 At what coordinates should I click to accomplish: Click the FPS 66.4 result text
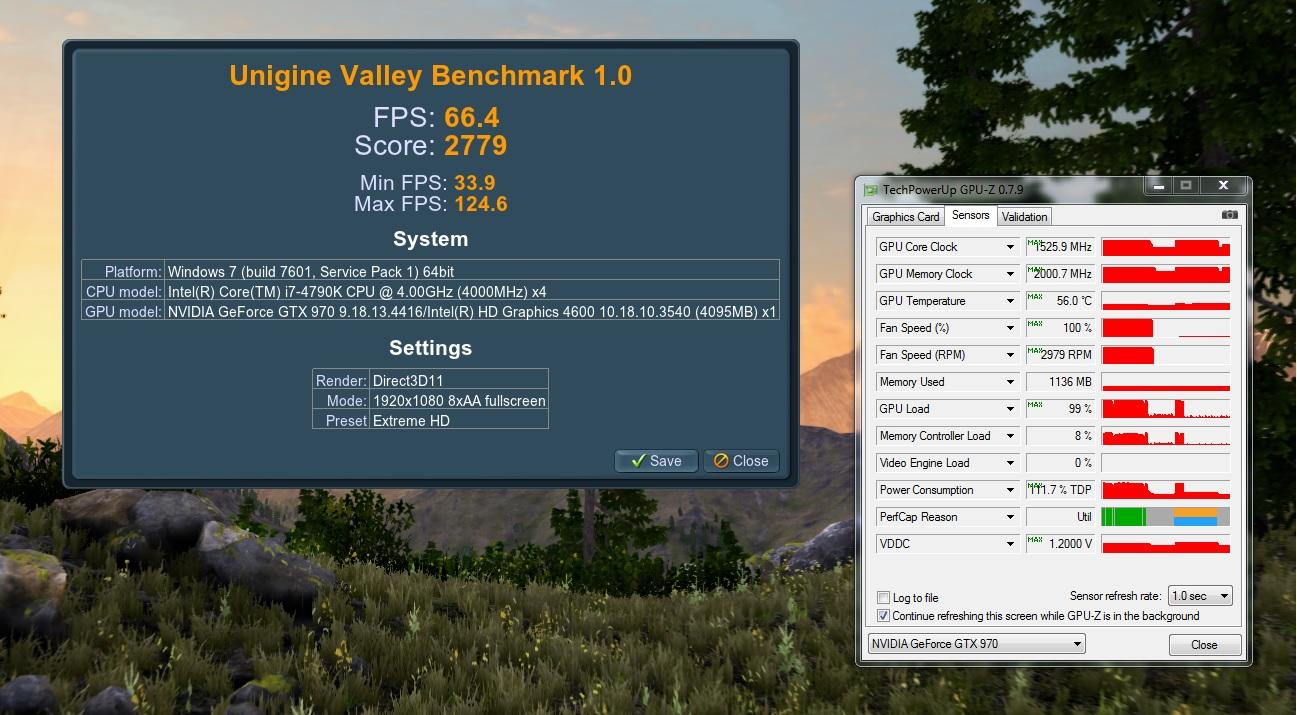[x=436, y=117]
